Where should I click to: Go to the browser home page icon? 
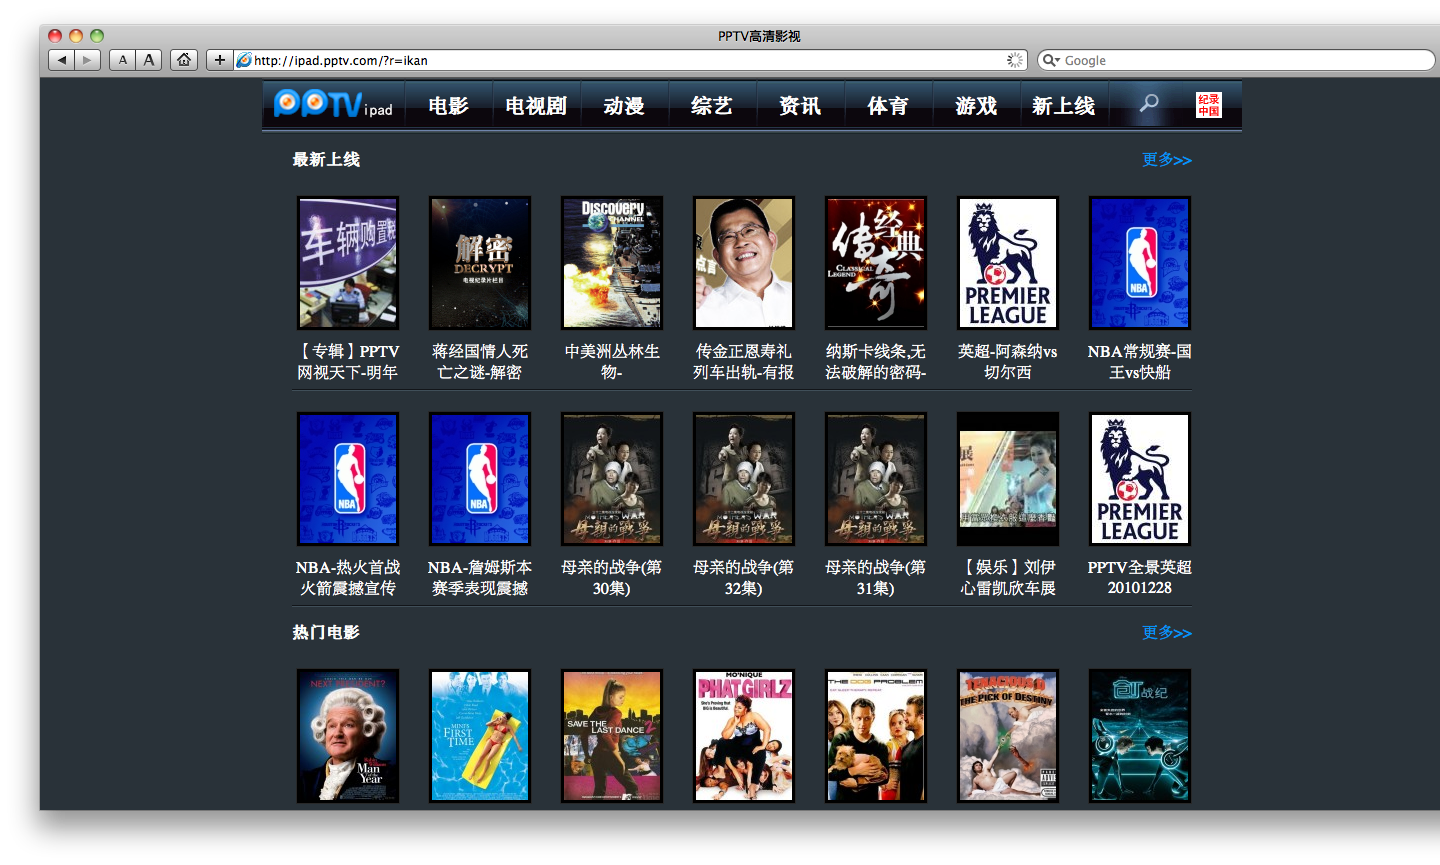point(184,60)
